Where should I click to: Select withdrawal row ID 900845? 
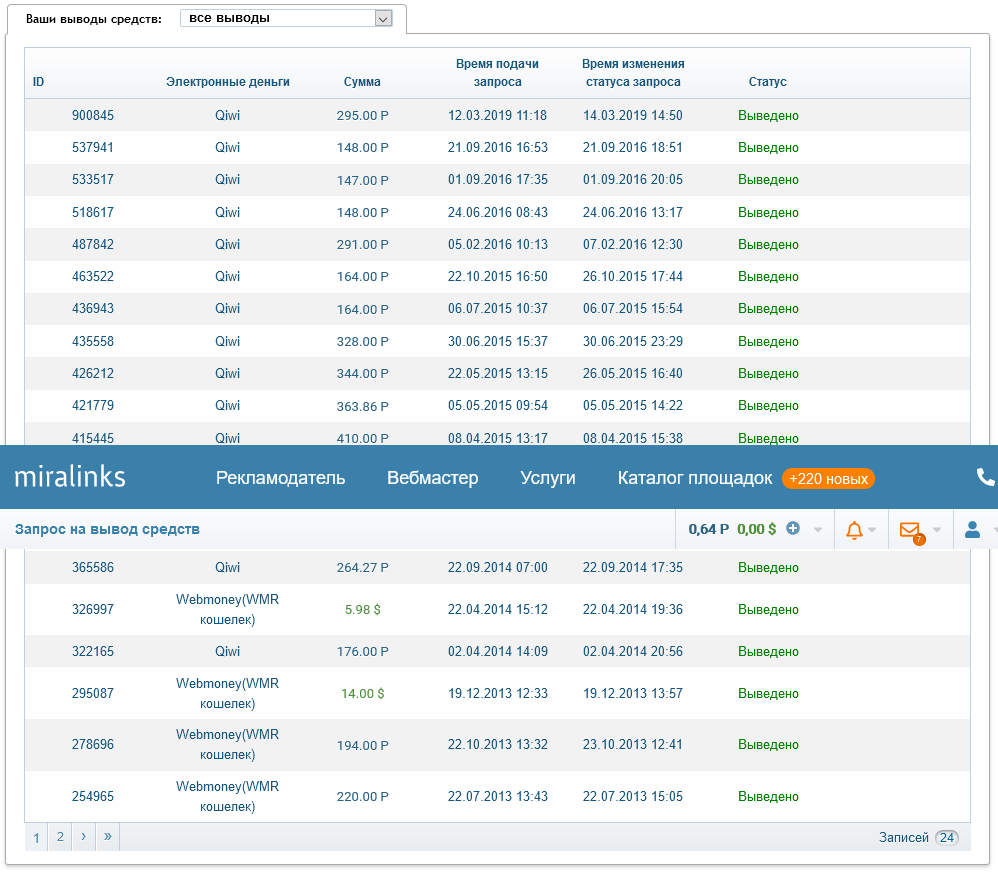click(x=93, y=115)
